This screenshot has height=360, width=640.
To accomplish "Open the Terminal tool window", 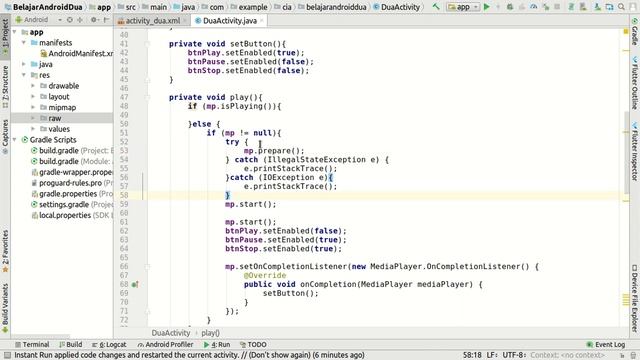I will coord(32,344).
